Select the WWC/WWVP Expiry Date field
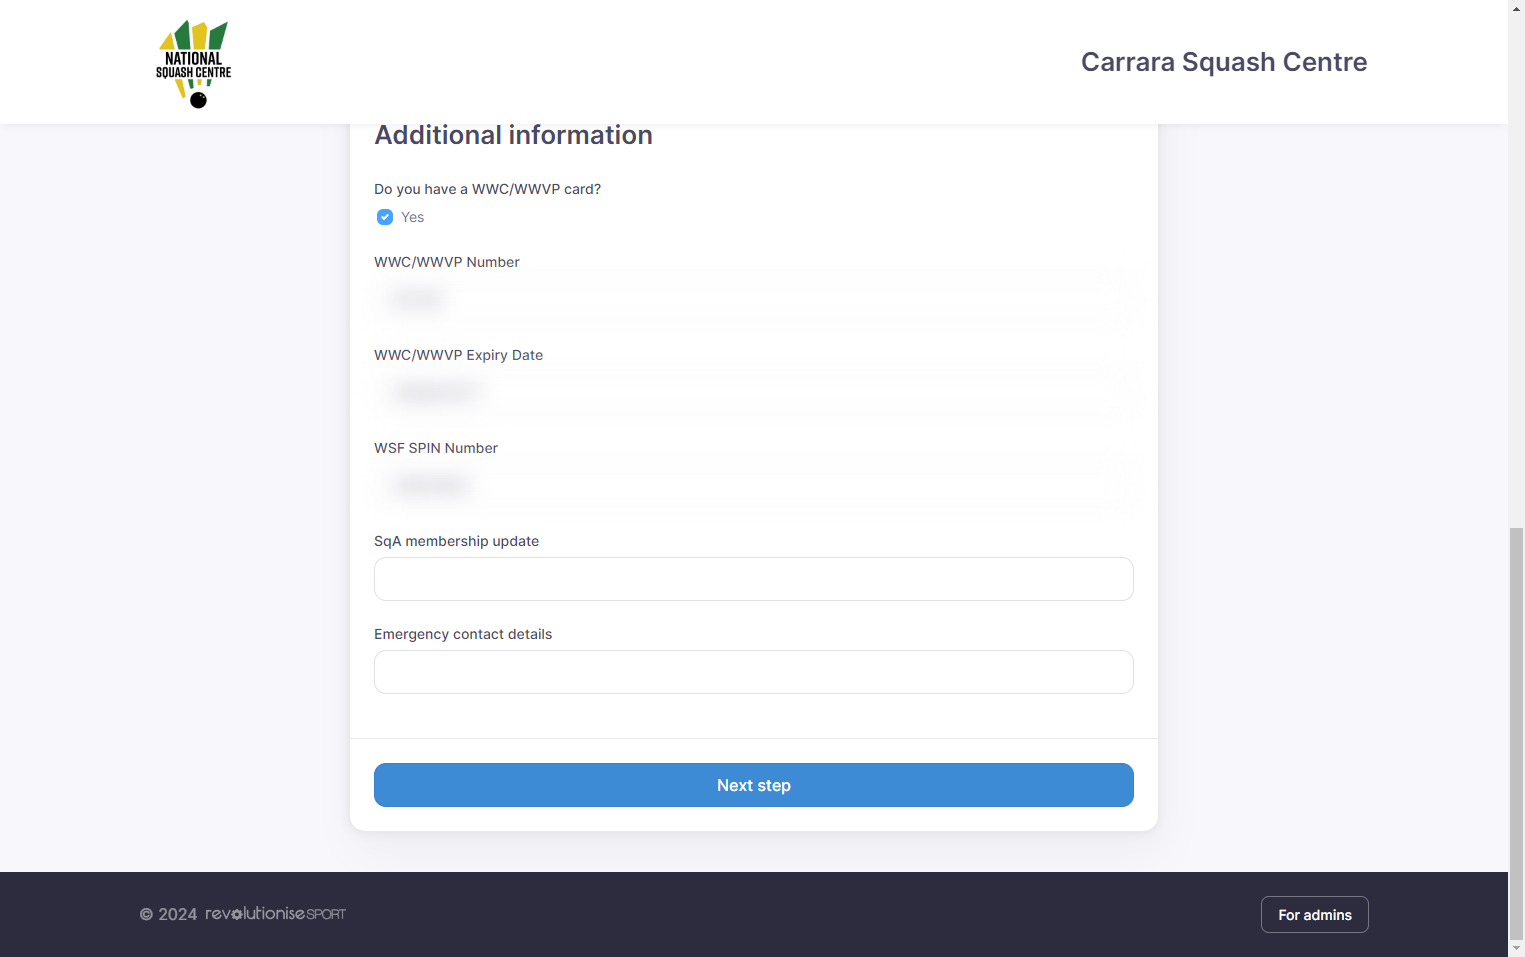 coord(753,393)
